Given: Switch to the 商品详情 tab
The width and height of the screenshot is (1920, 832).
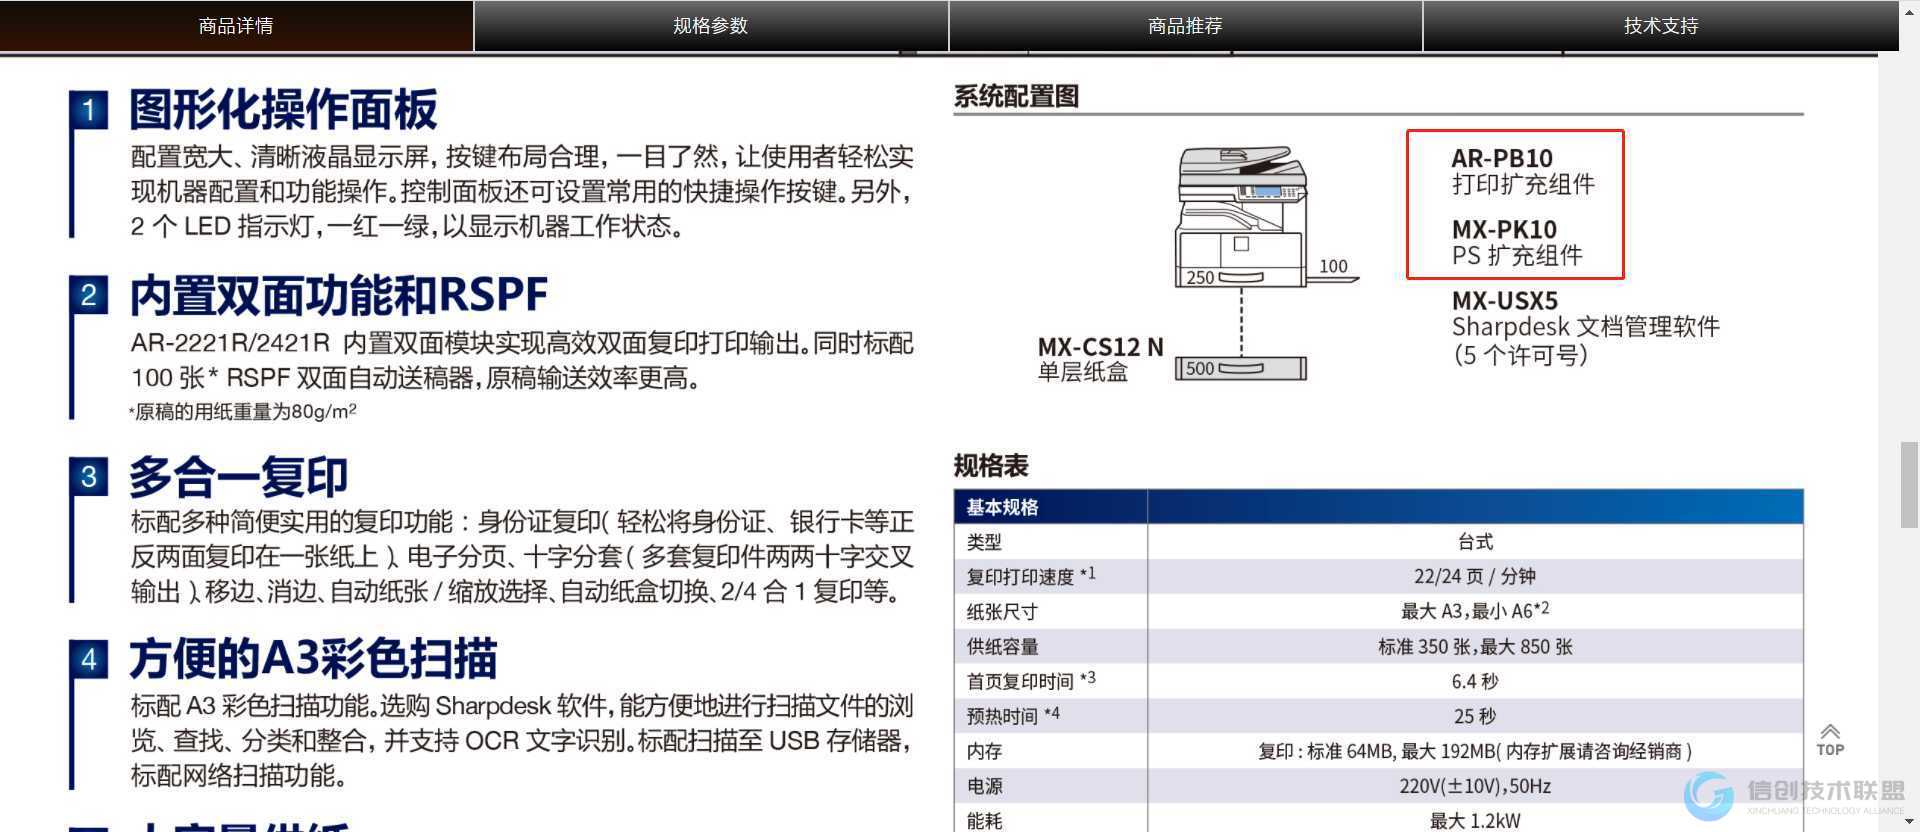Looking at the screenshot, I should (x=236, y=26).
